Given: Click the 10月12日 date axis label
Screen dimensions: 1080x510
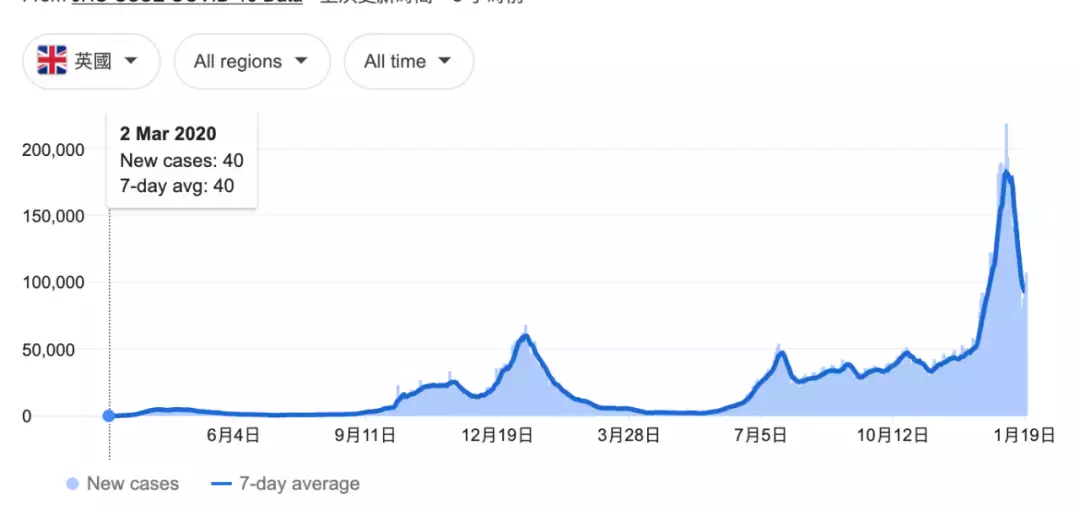Looking at the screenshot, I should (892, 435).
